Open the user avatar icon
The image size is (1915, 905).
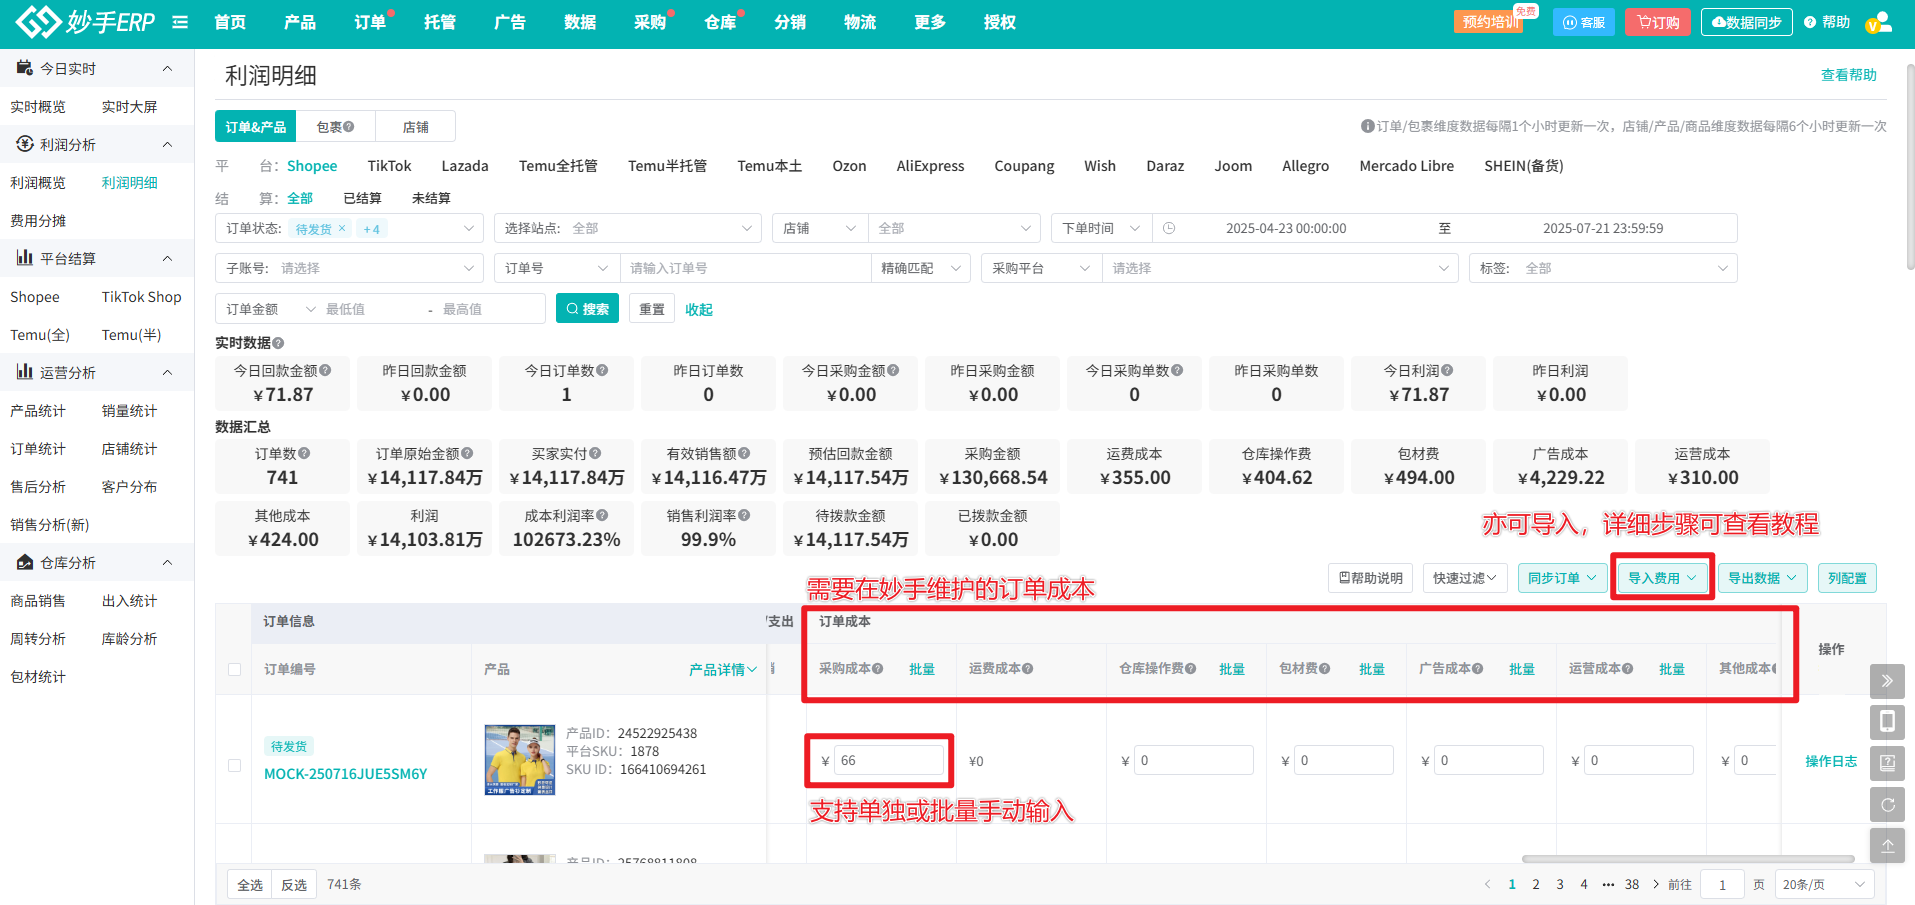[1879, 22]
